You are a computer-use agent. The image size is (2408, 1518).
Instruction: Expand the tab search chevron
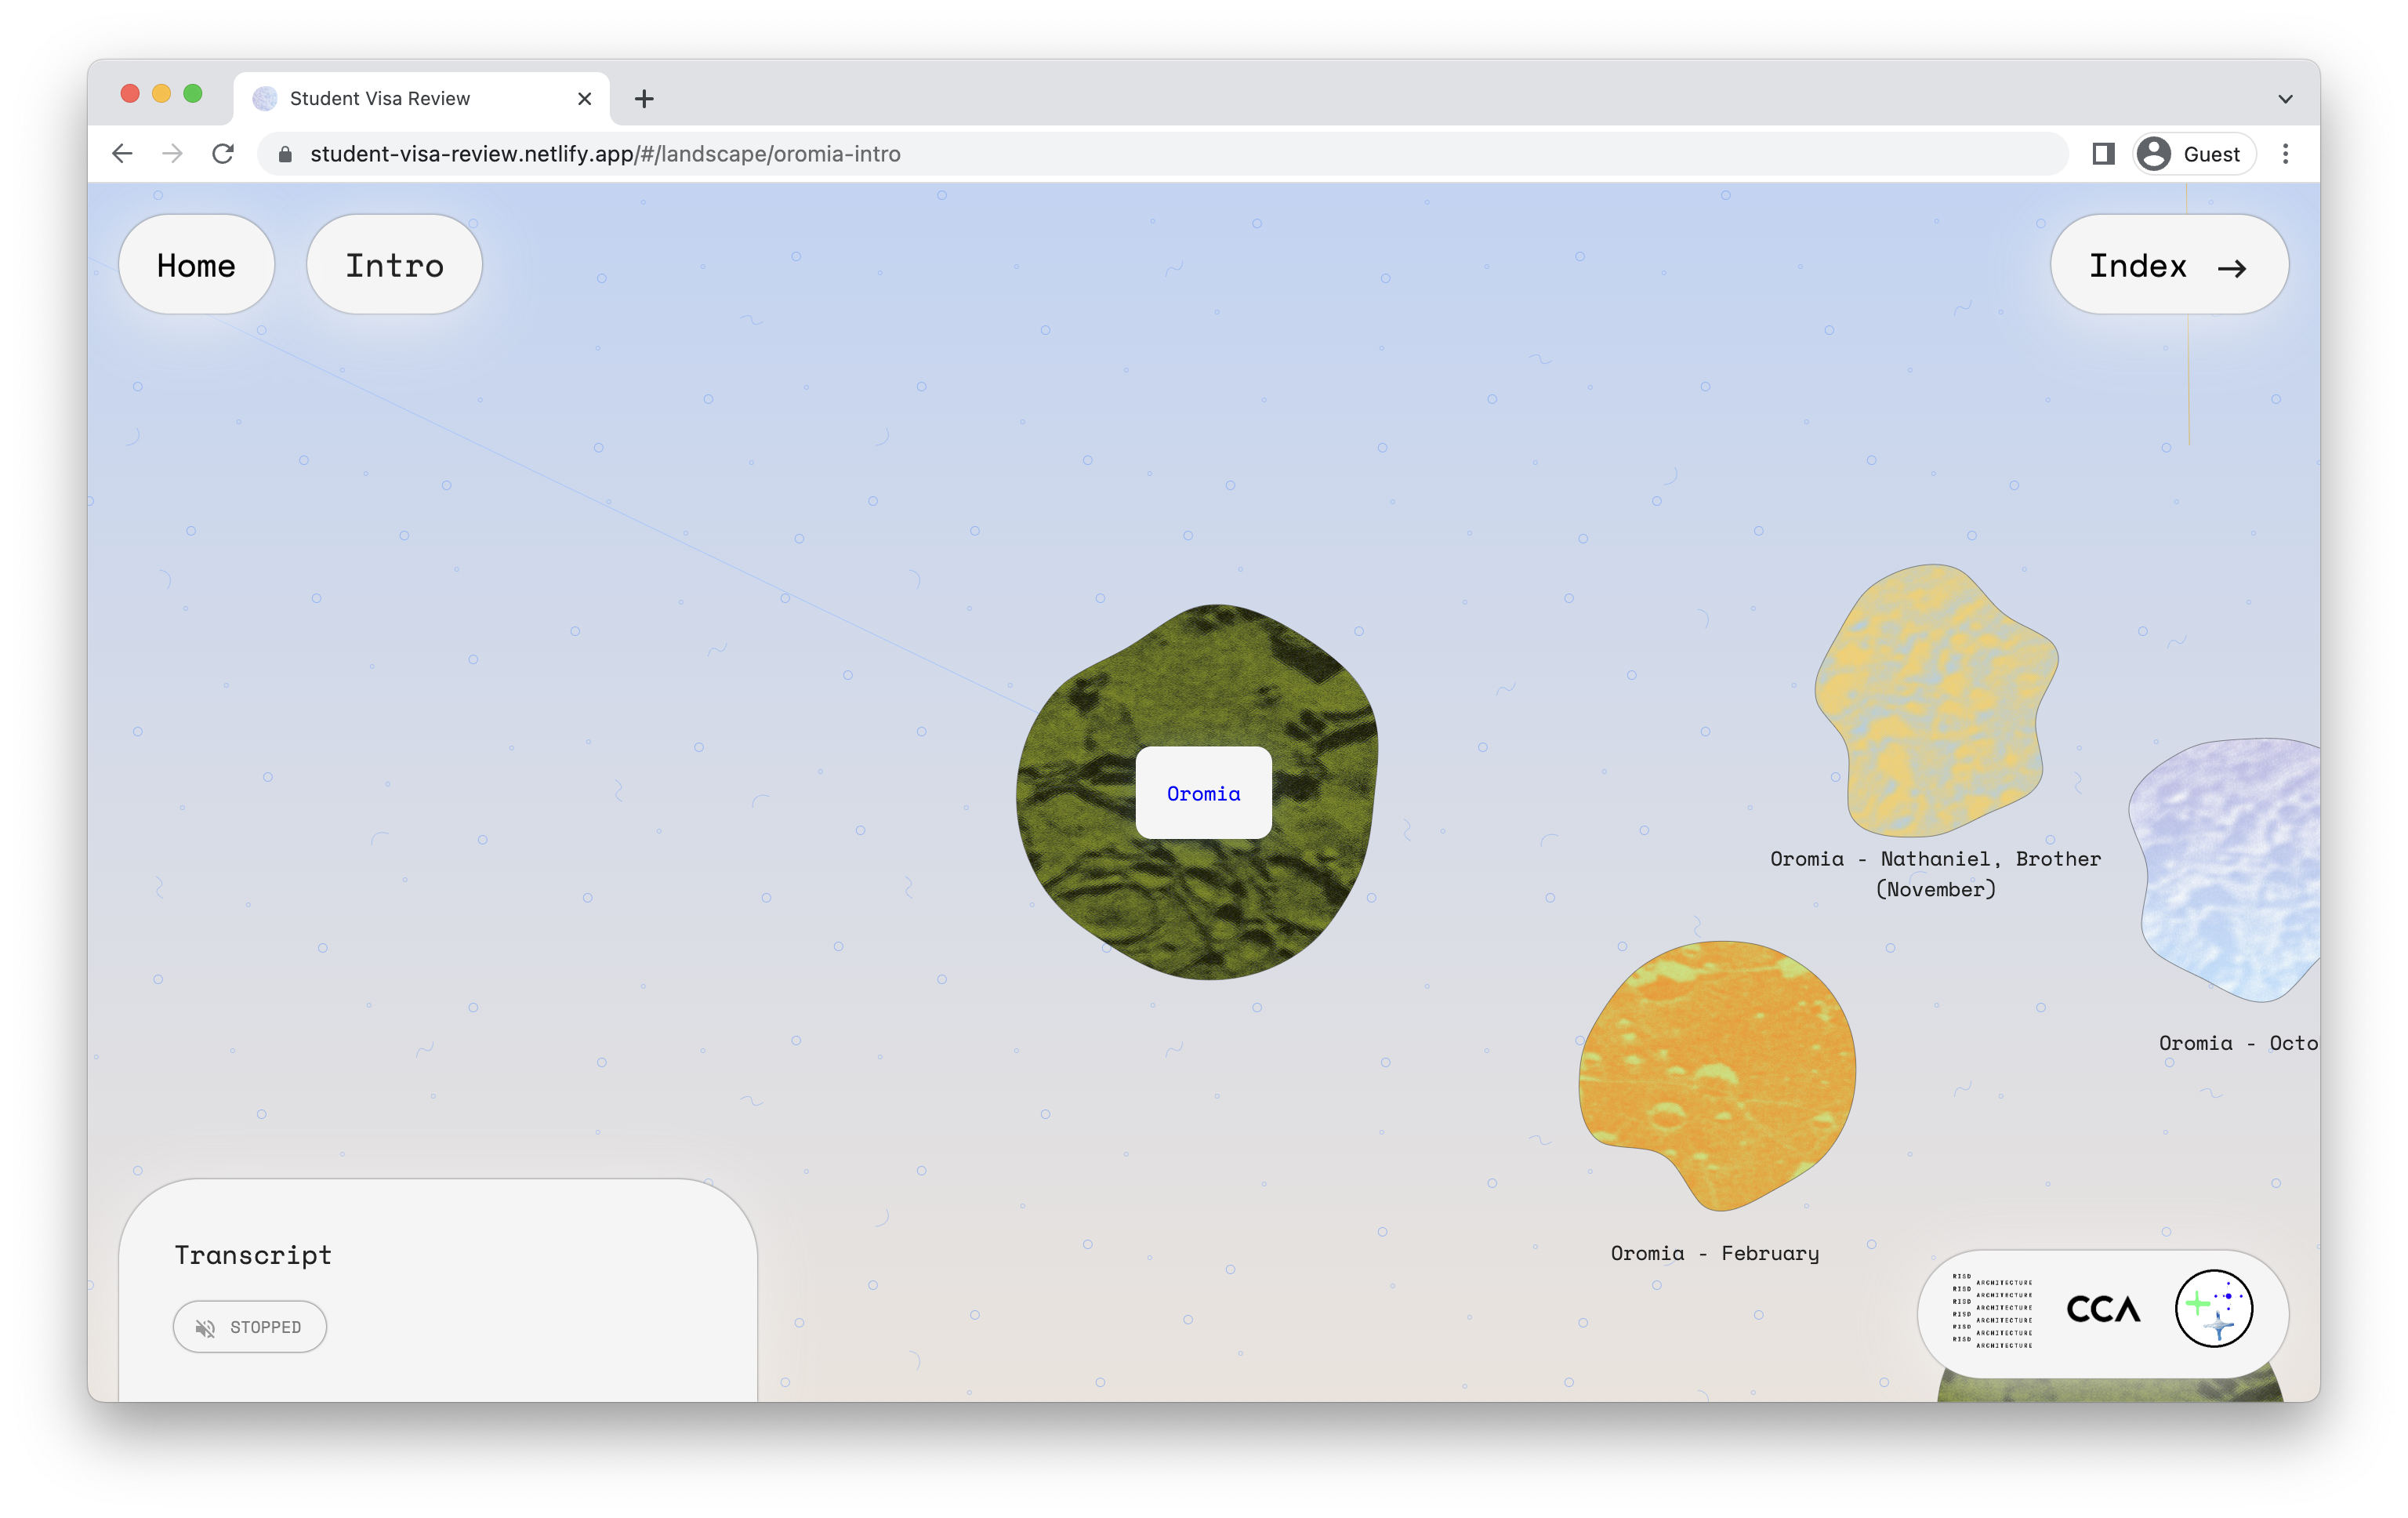2285,99
